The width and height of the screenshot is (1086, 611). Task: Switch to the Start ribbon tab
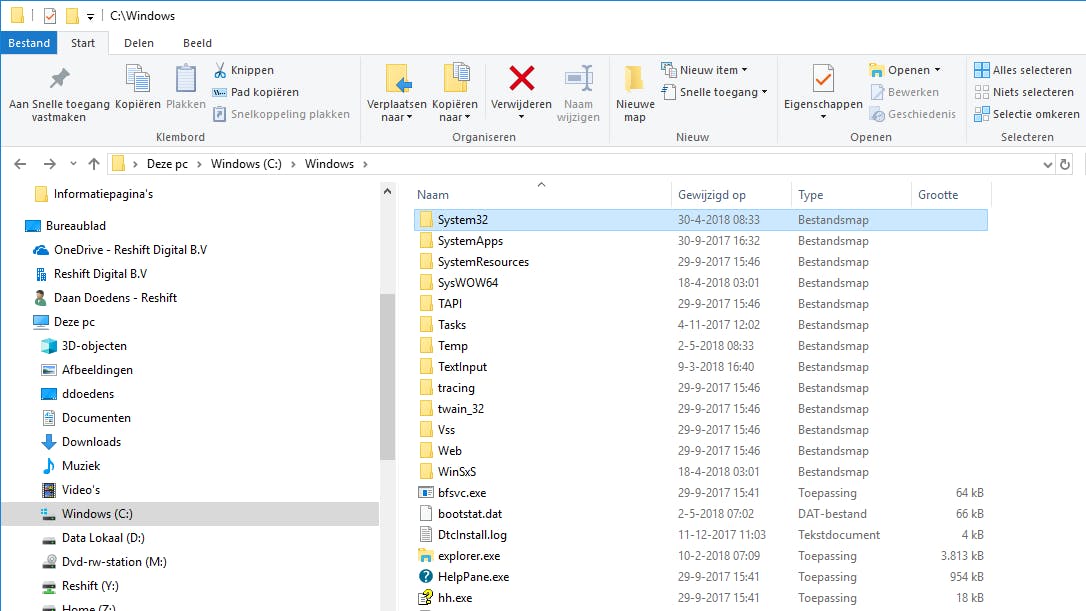pyautogui.click(x=83, y=43)
